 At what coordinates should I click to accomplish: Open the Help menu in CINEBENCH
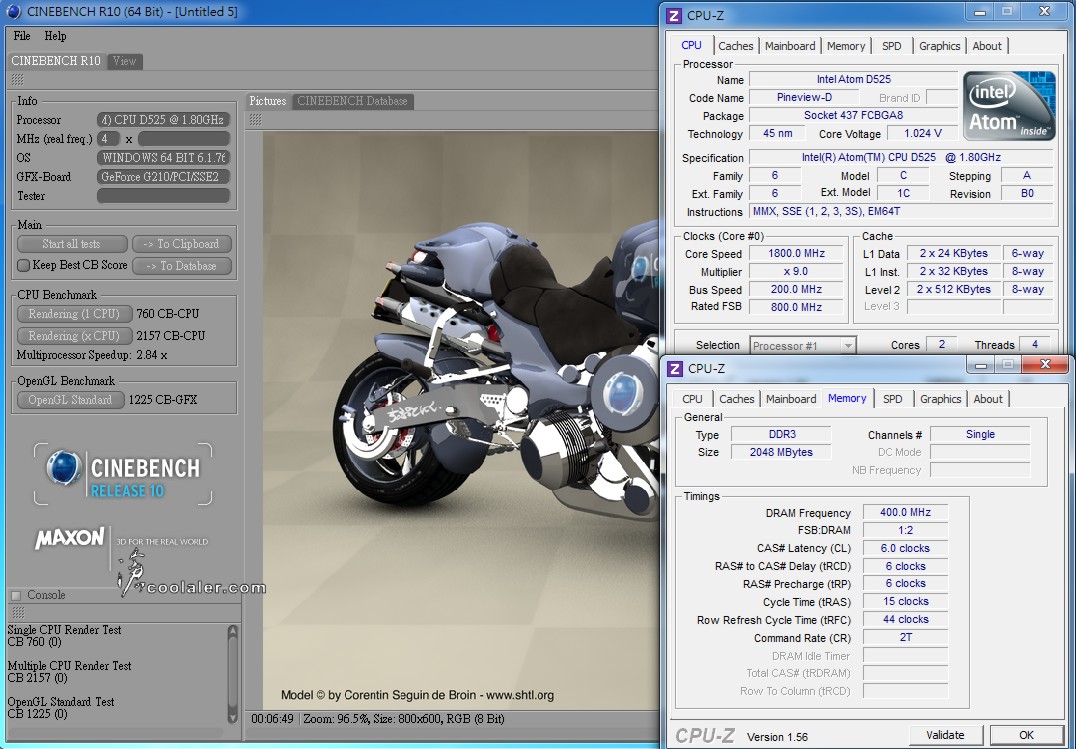click(55, 36)
